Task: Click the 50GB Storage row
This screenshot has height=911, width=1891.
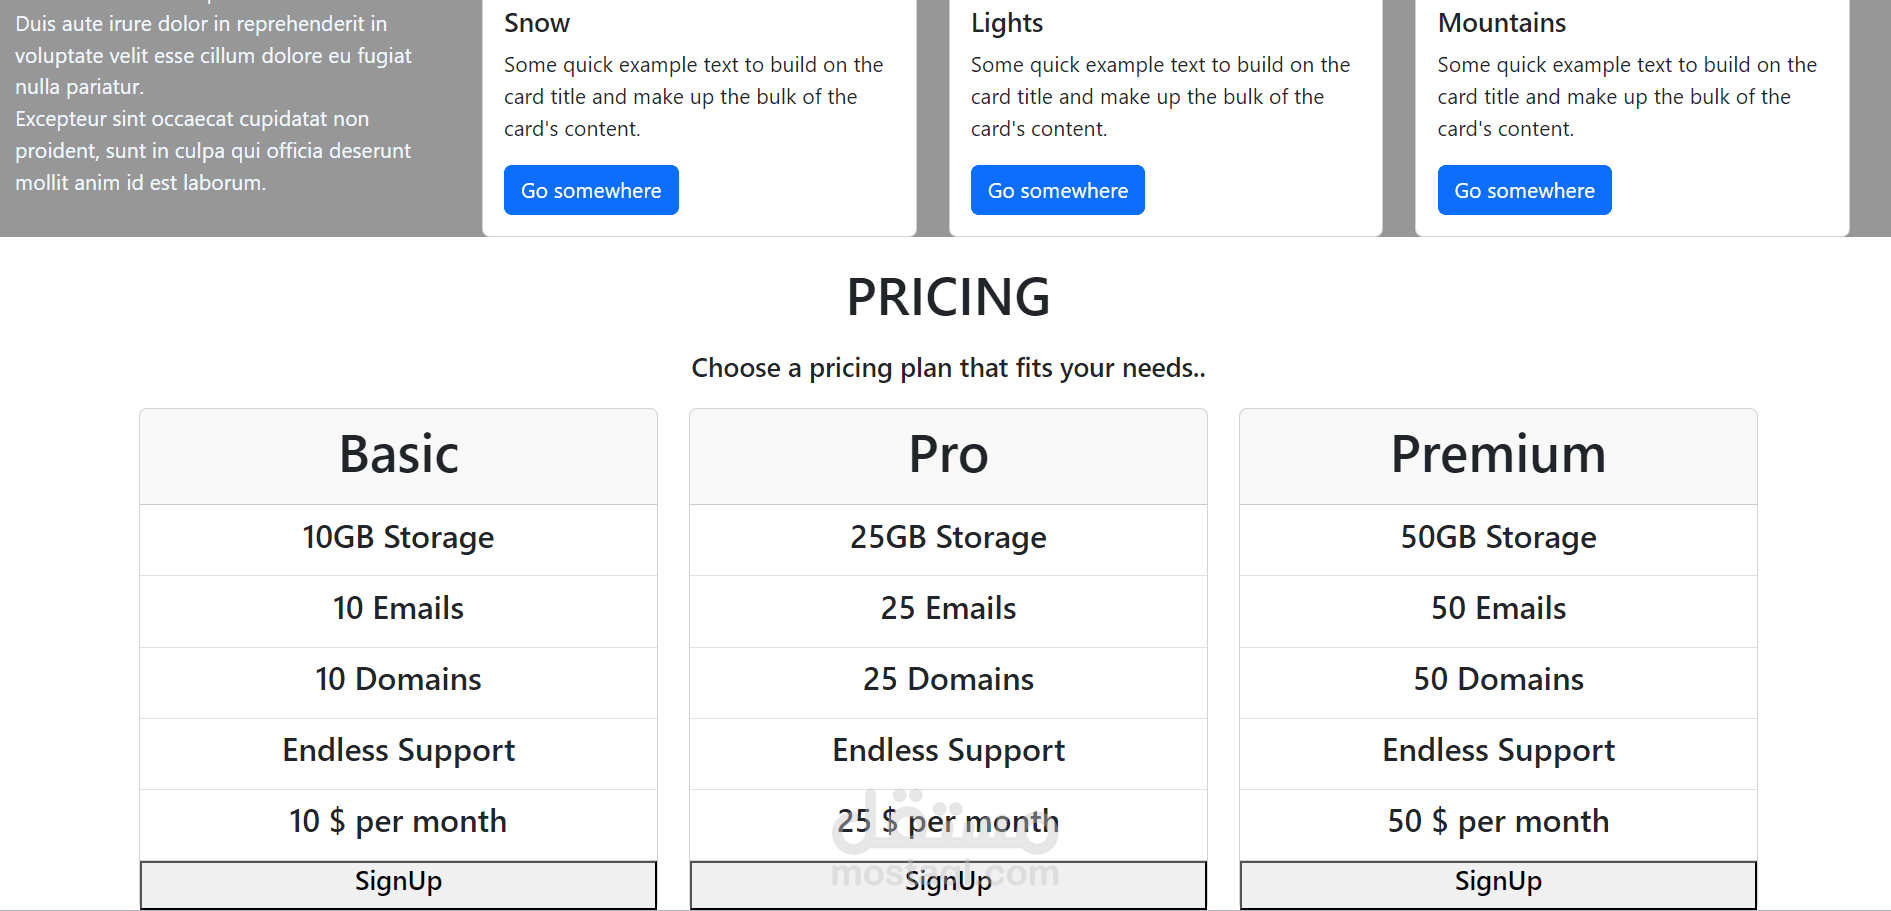Action: click(1498, 538)
